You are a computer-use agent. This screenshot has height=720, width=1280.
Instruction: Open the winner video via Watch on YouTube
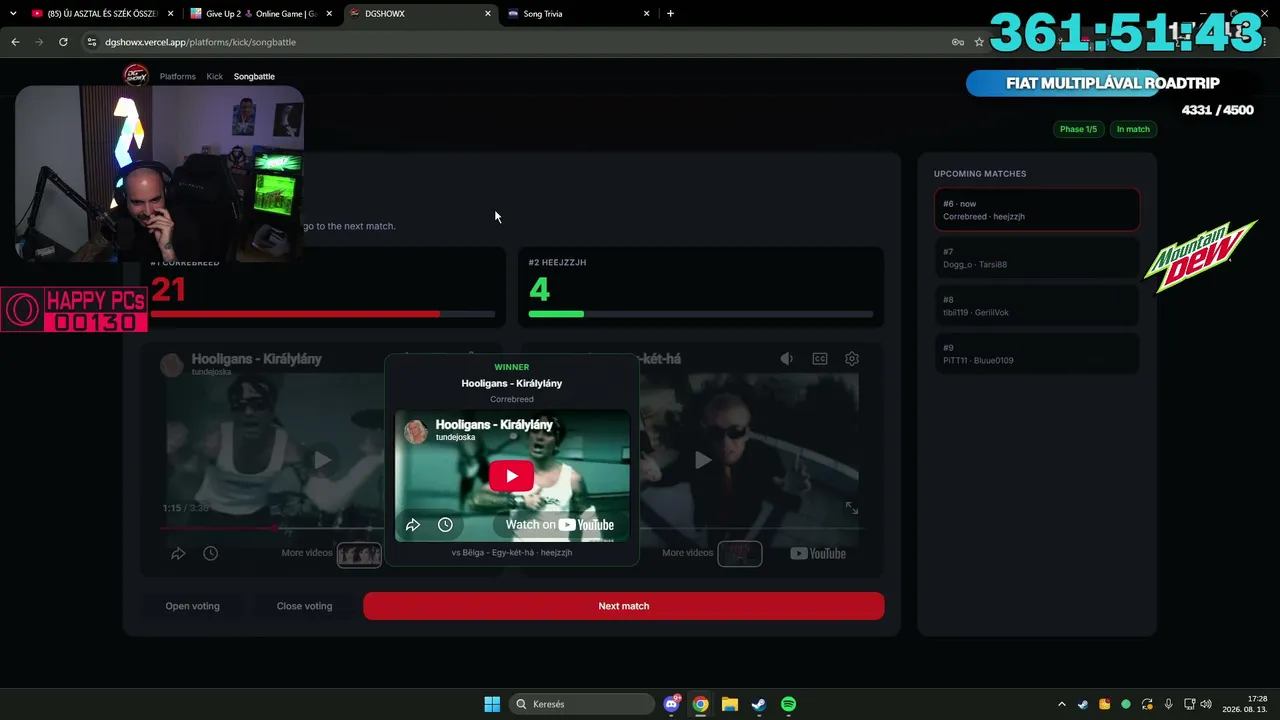click(x=559, y=525)
